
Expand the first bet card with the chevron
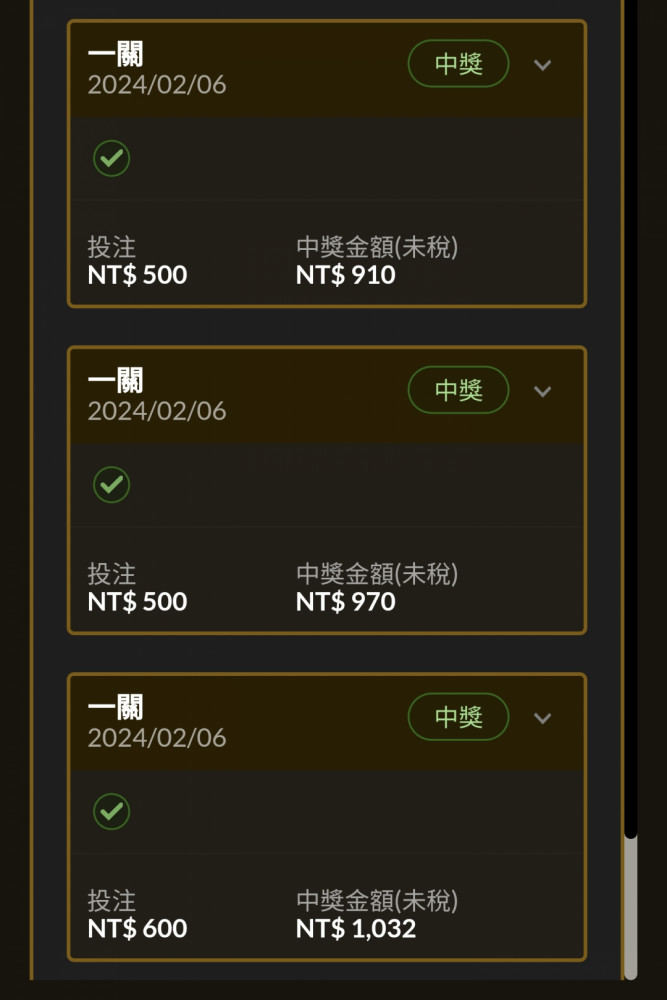click(x=543, y=65)
